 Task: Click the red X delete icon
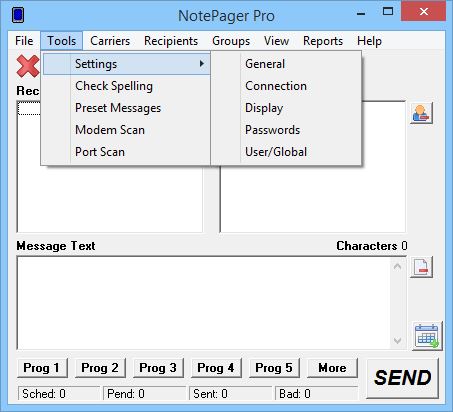pyautogui.click(x=28, y=66)
